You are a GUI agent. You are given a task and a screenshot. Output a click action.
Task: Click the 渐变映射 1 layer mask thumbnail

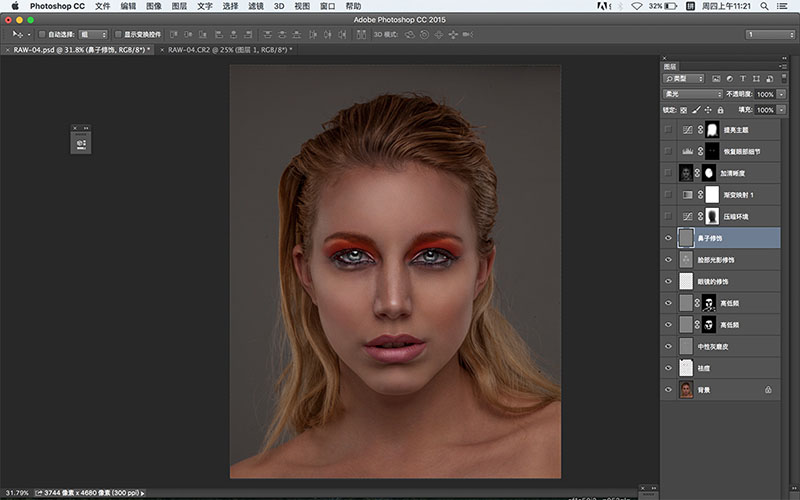click(x=713, y=194)
